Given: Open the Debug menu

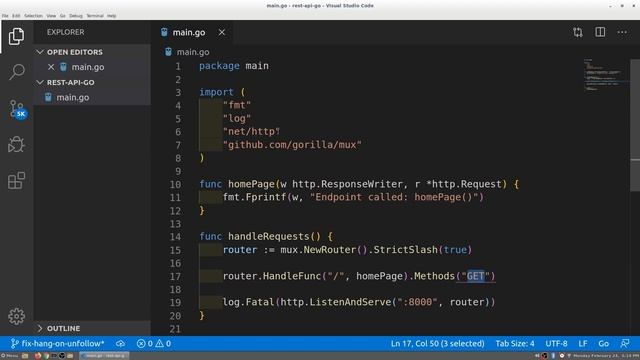Looking at the screenshot, I should pyautogui.click(x=76, y=16).
